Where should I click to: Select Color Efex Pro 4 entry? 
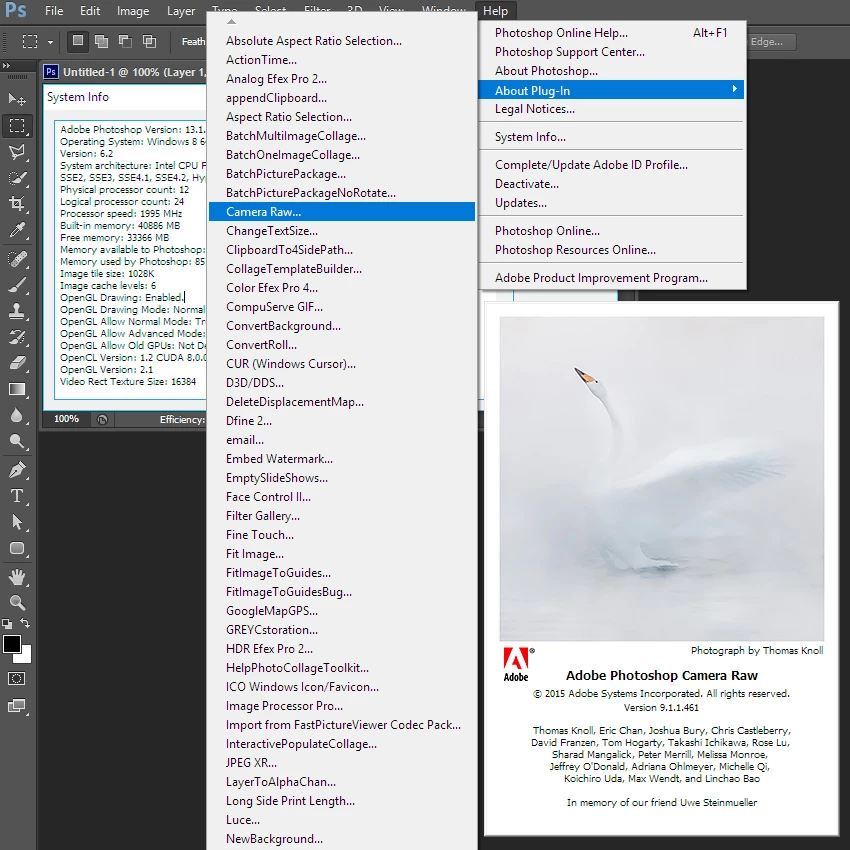point(342,288)
